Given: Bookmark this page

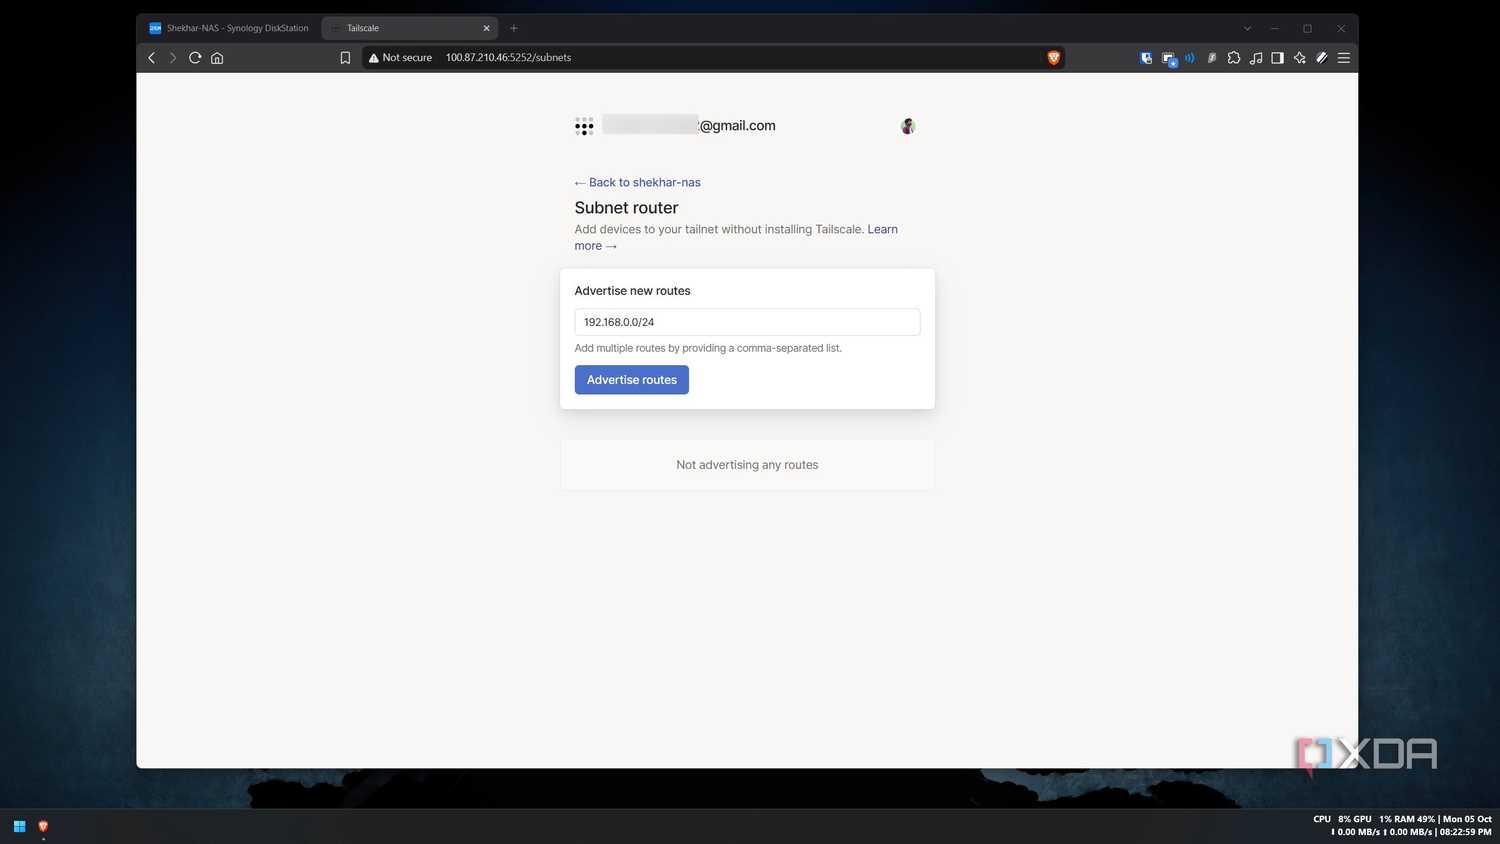Looking at the screenshot, I should tap(345, 58).
